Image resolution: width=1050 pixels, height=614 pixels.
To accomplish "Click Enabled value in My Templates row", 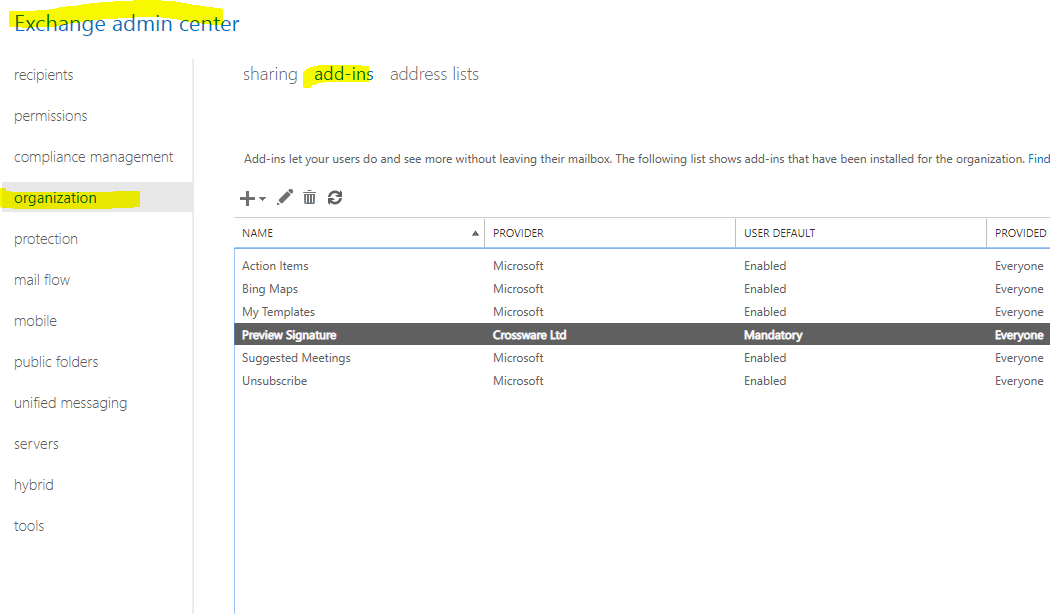I will tap(765, 312).
